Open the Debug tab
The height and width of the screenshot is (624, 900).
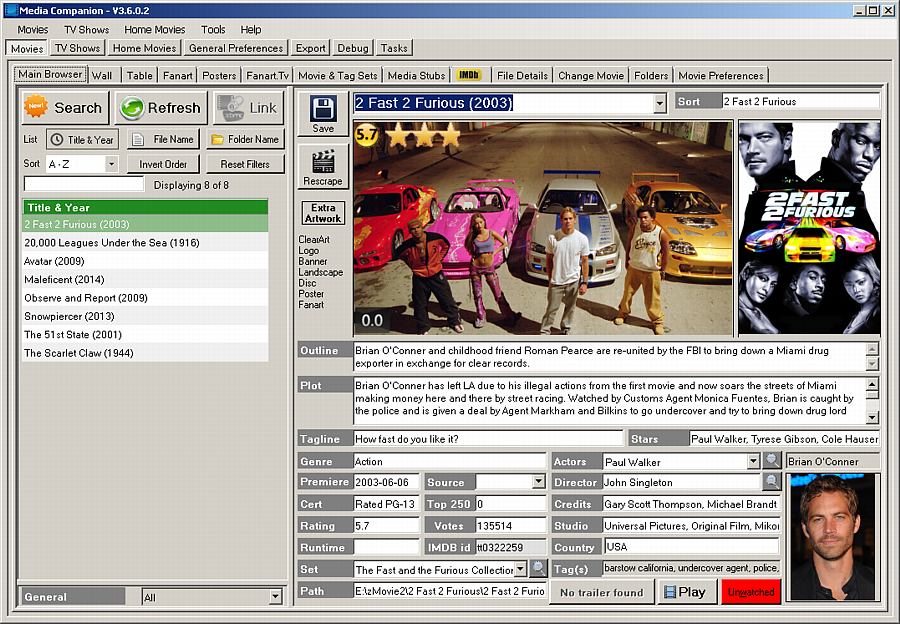coord(353,48)
